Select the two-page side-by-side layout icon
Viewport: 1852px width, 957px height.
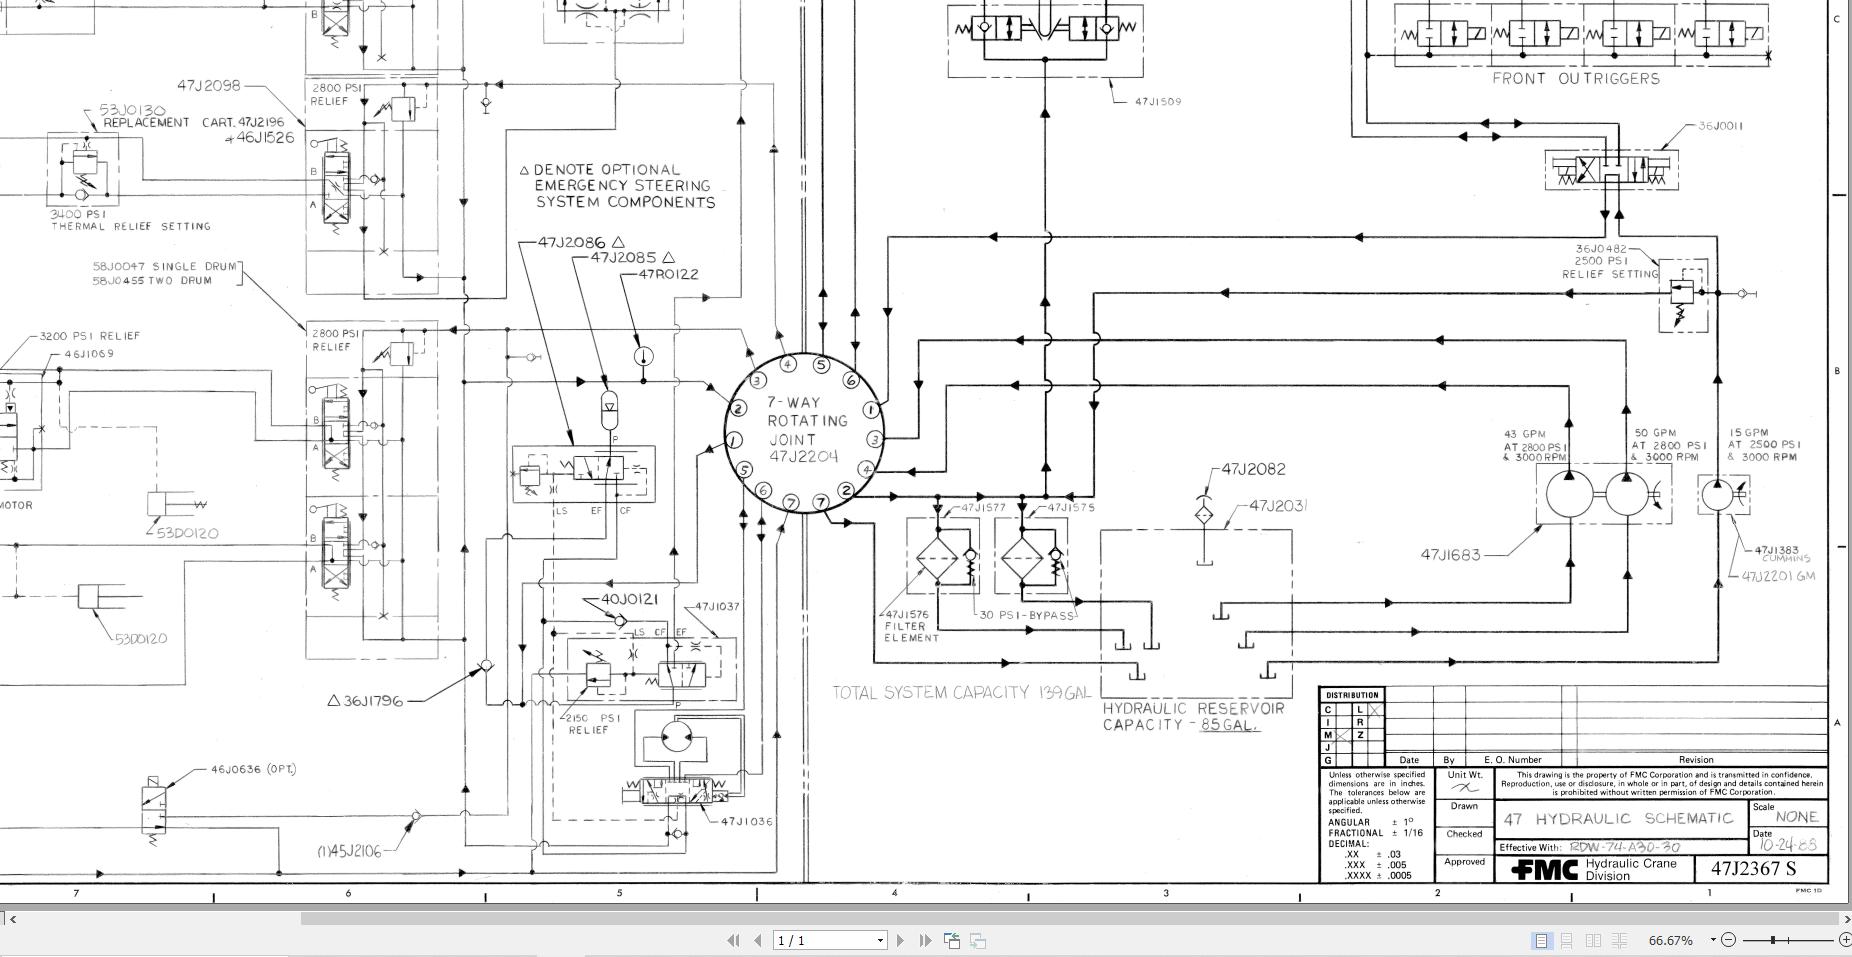tap(1594, 940)
